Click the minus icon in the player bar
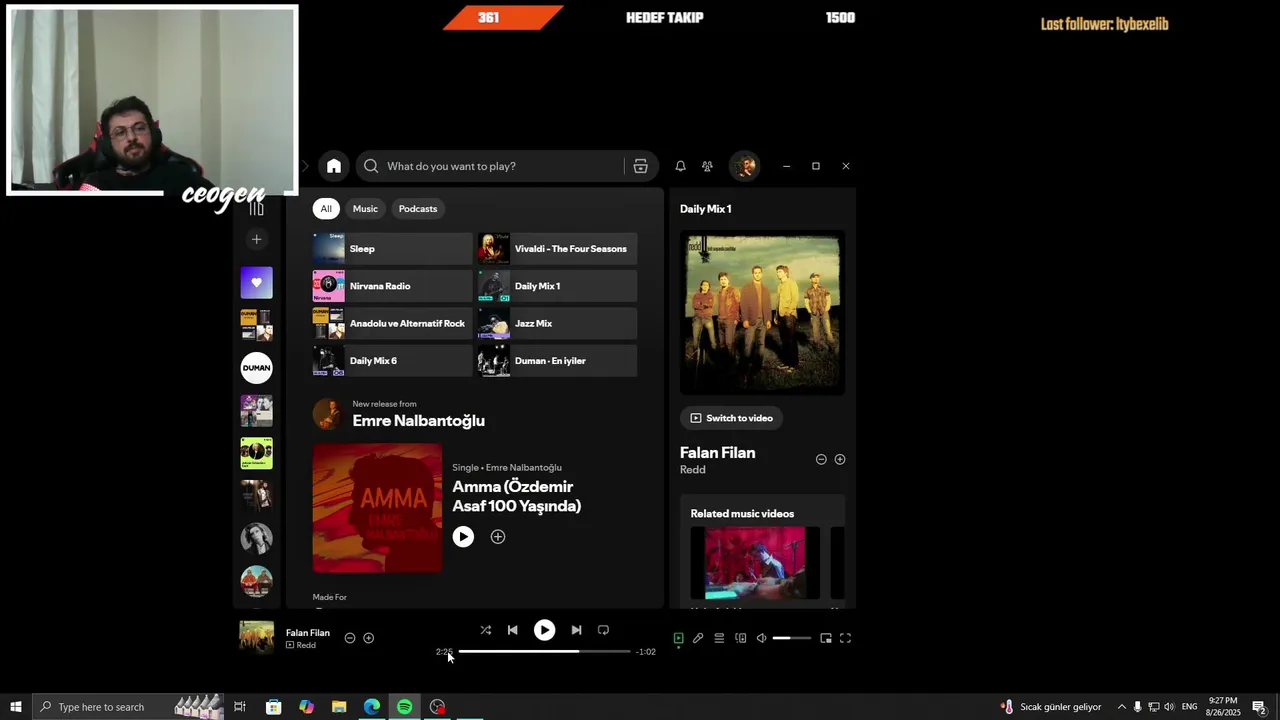The height and width of the screenshot is (720, 1280). click(350, 638)
